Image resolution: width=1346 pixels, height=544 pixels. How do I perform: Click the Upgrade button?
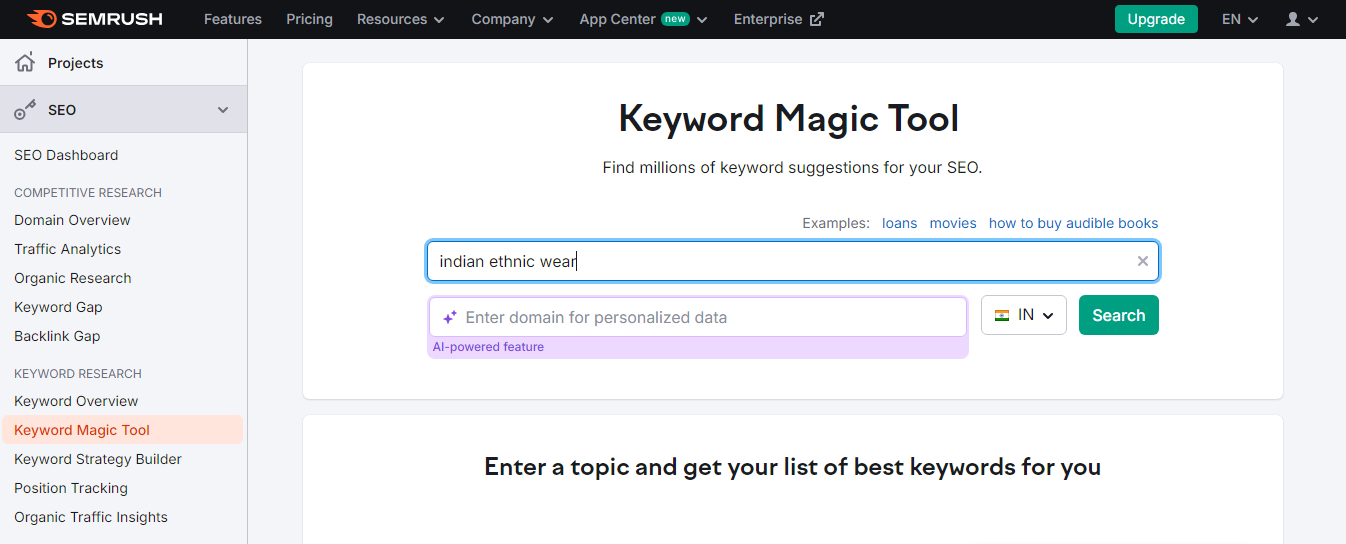[1156, 19]
